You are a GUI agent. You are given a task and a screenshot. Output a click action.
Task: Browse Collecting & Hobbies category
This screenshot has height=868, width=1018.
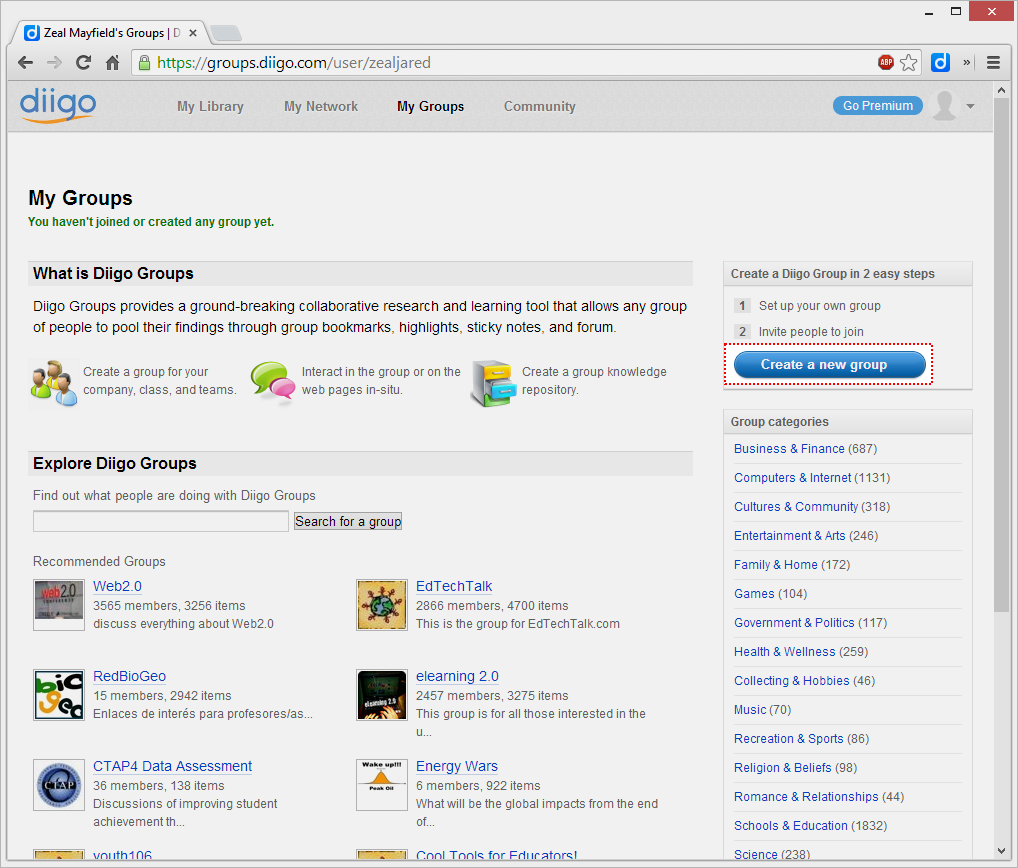[x=791, y=681]
